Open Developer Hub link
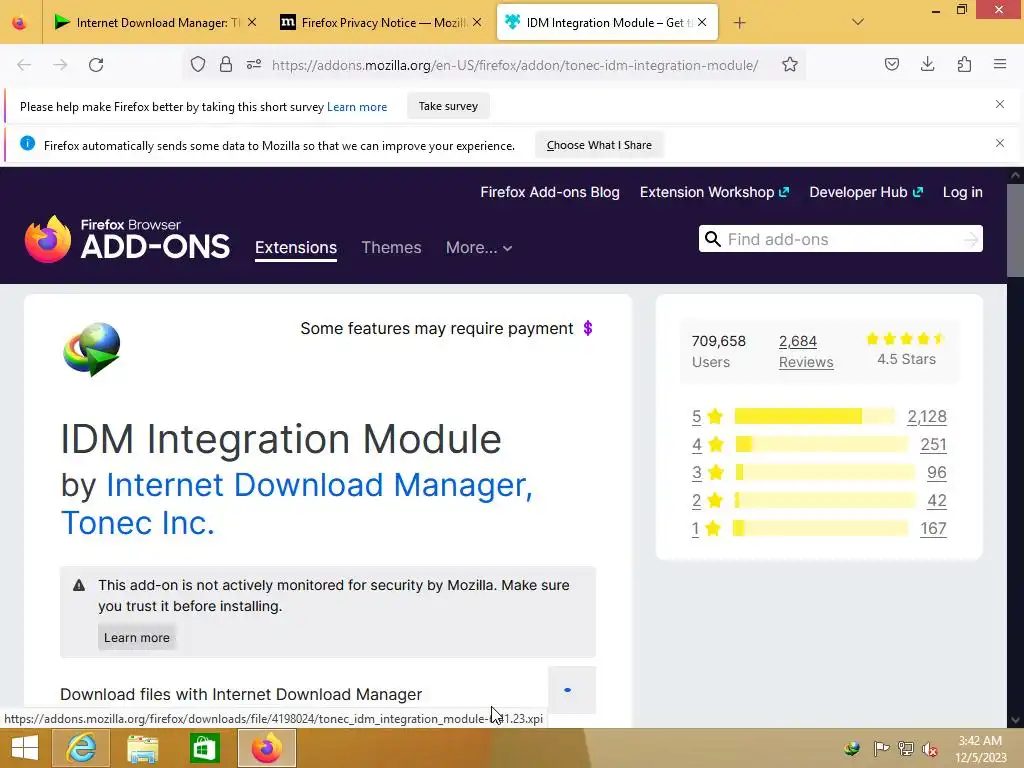 [x=866, y=192]
